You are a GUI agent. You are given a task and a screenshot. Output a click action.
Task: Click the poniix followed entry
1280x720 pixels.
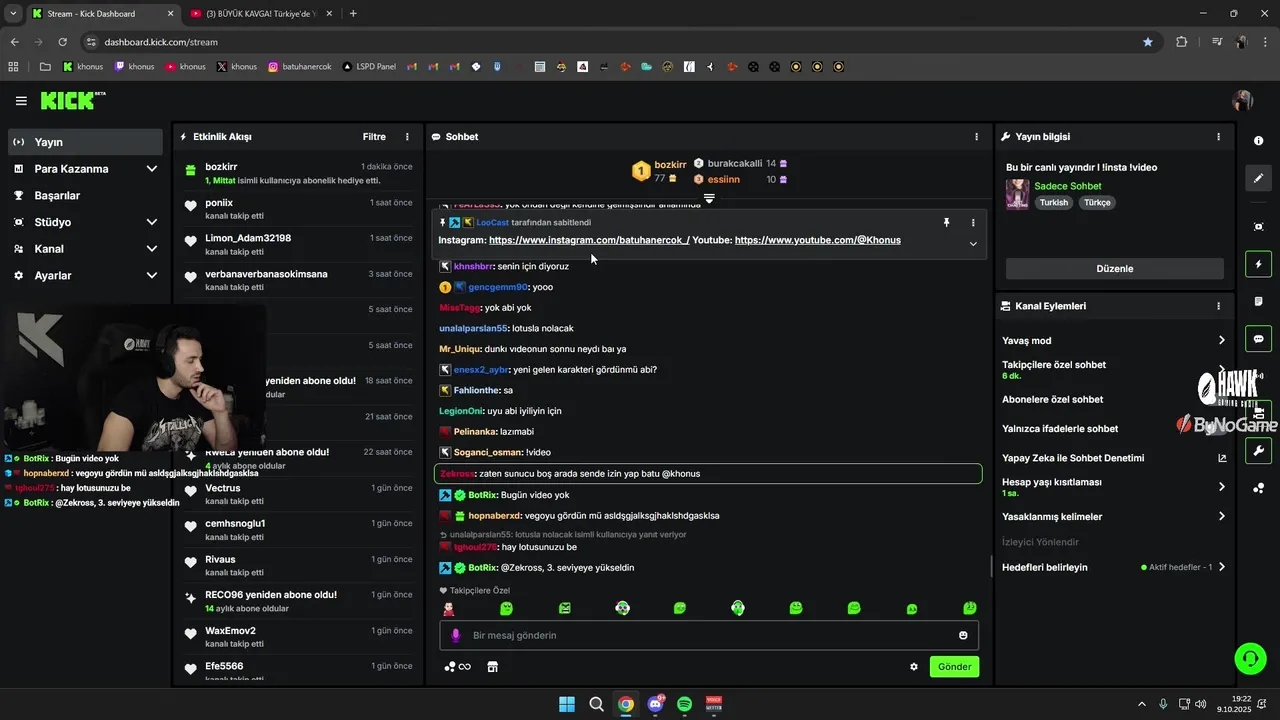[298, 208]
